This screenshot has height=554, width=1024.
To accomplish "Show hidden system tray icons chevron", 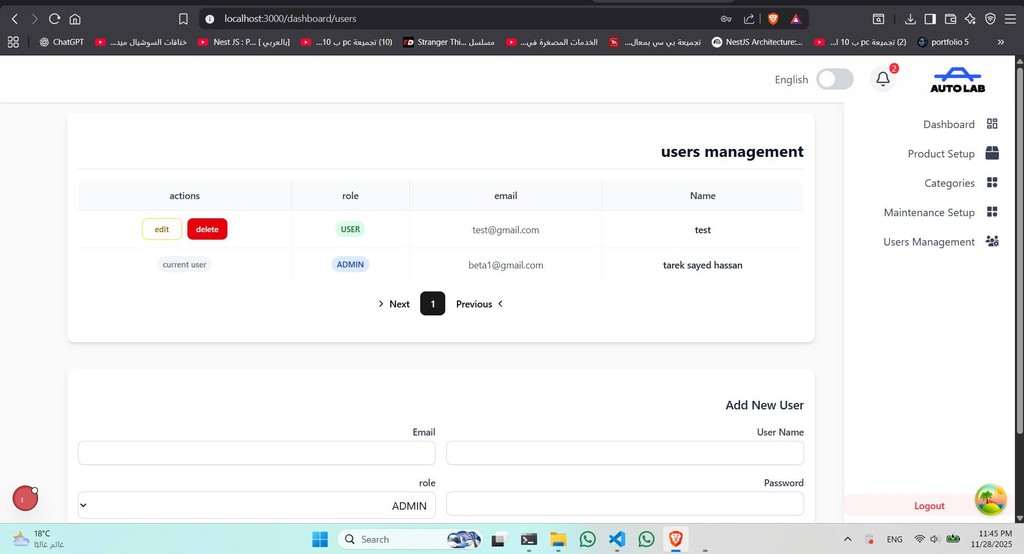I will (x=848, y=539).
